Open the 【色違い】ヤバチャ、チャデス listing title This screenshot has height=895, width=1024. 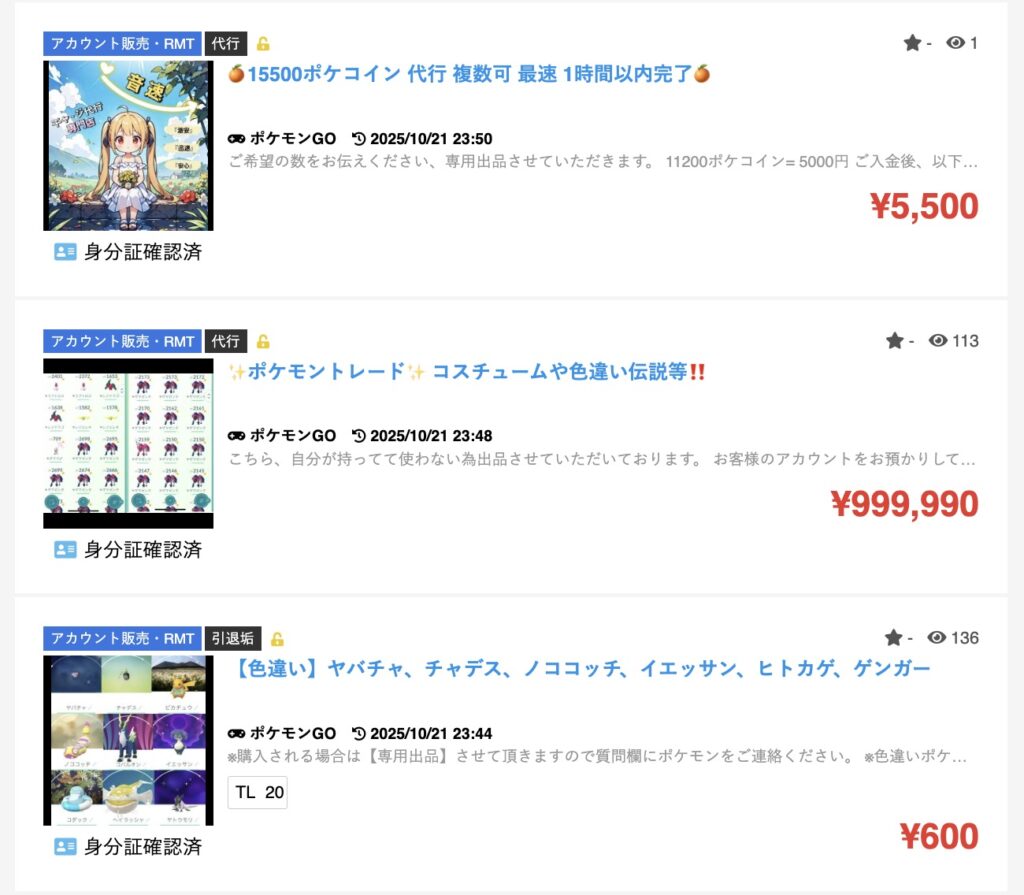tap(582, 669)
